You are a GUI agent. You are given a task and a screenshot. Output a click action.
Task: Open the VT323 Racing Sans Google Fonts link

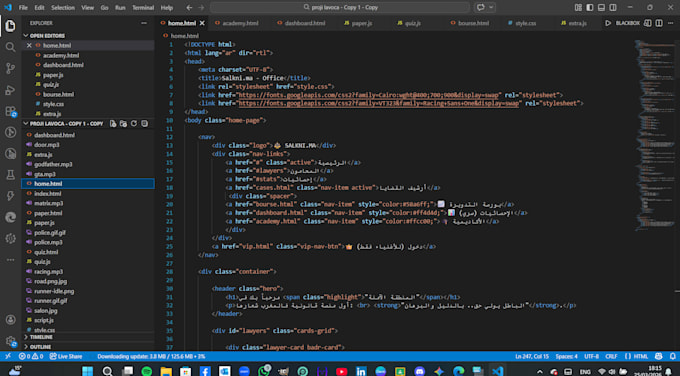tap(379, 103)
